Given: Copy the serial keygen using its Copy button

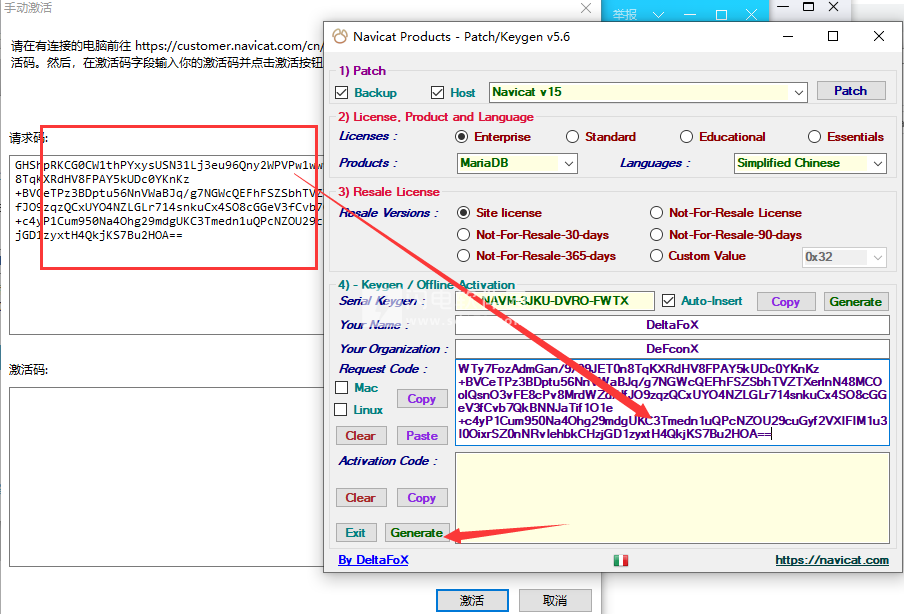Looking at the screenshot, I should [785, 302].
